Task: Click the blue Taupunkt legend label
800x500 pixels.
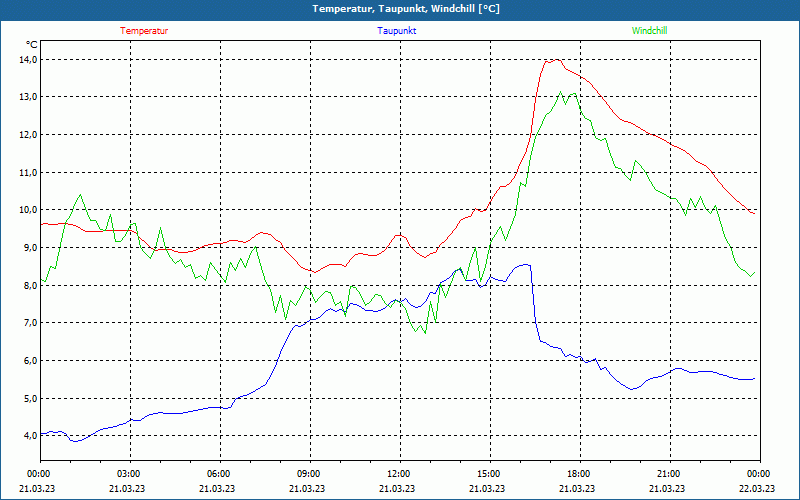Action: 396,31
